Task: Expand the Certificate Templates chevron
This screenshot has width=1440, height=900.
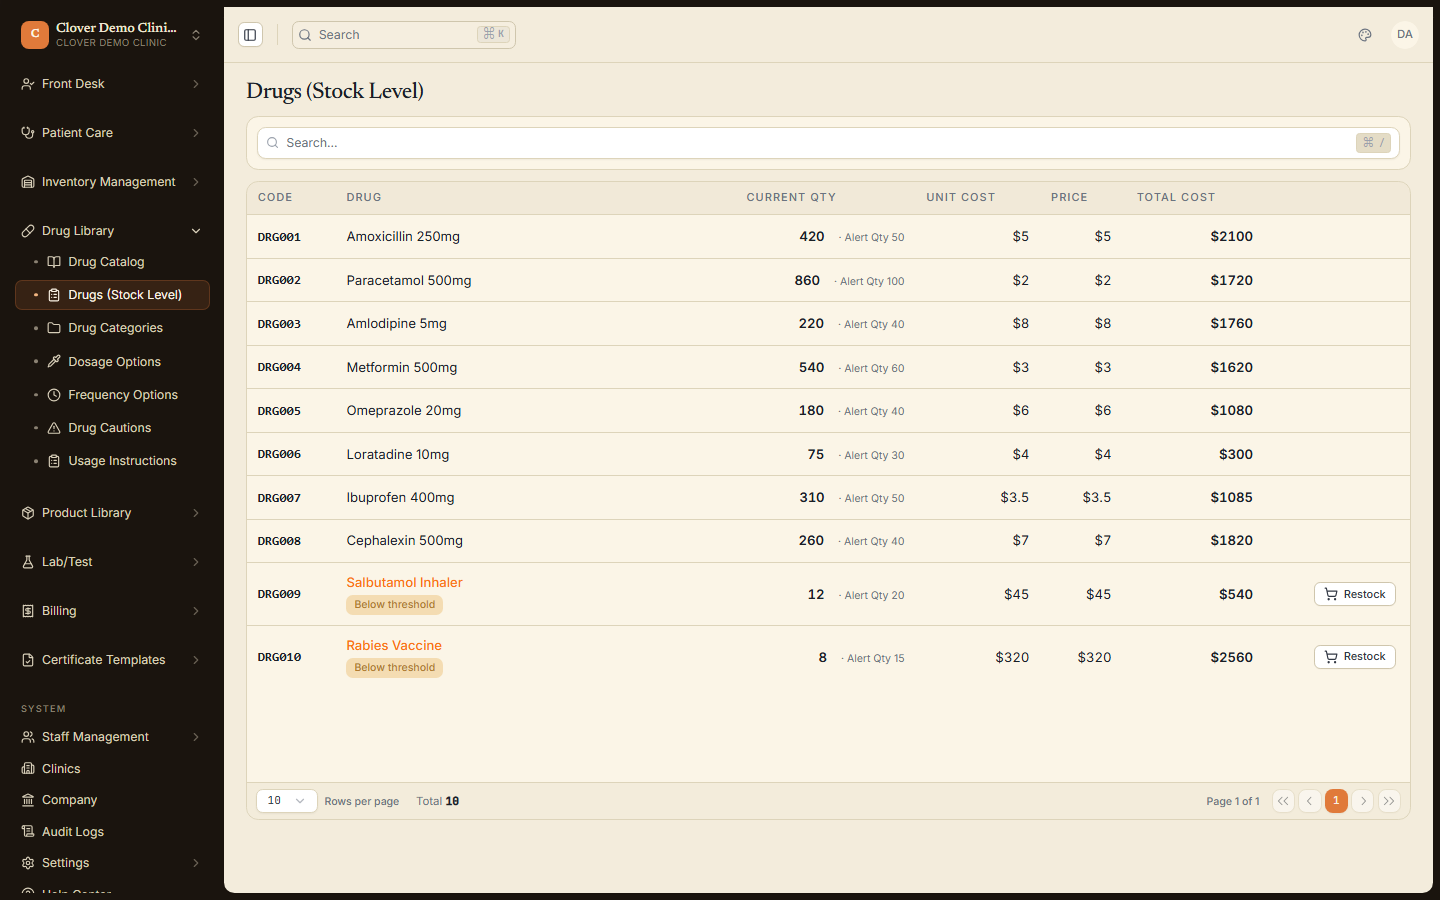Action: click(196, 660)
